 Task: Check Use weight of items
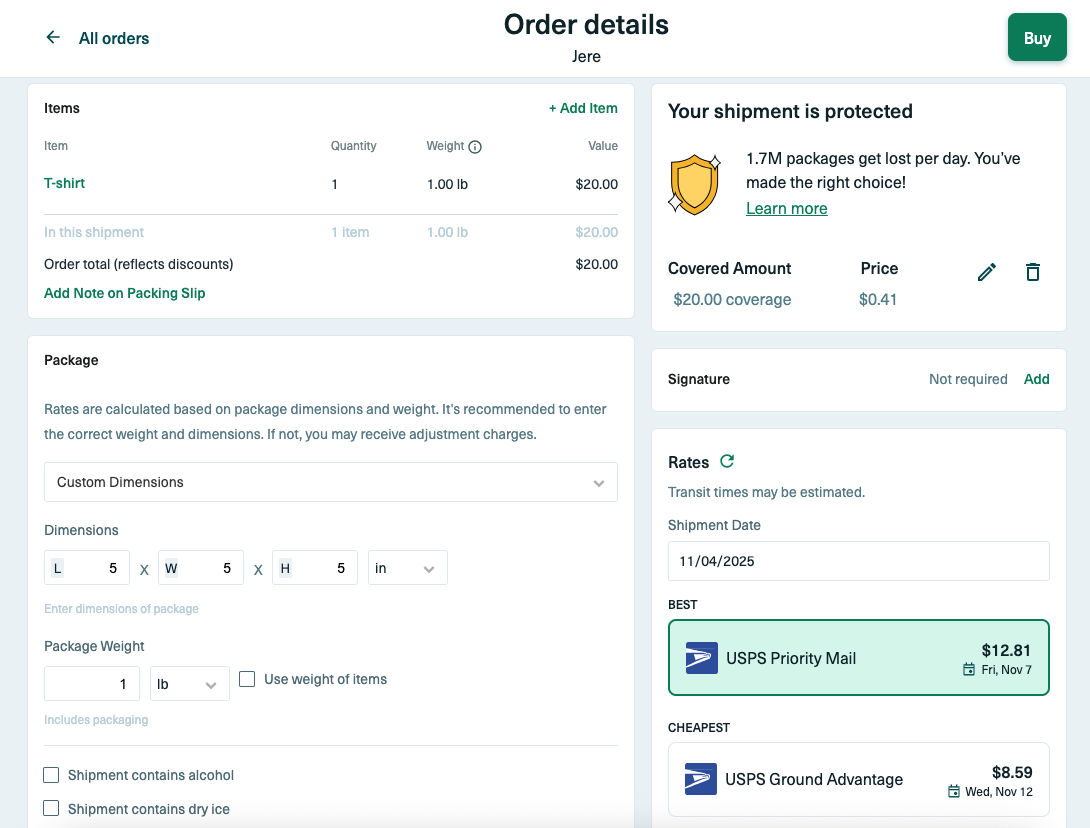[x=247, y=679]
